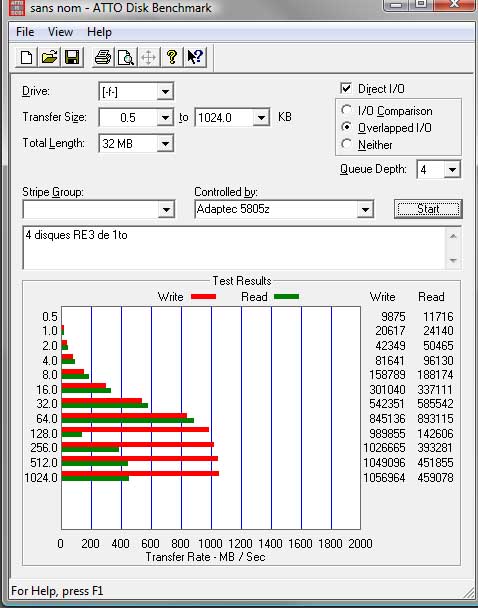Open Print Preview toolbar icon

[126, 57]
